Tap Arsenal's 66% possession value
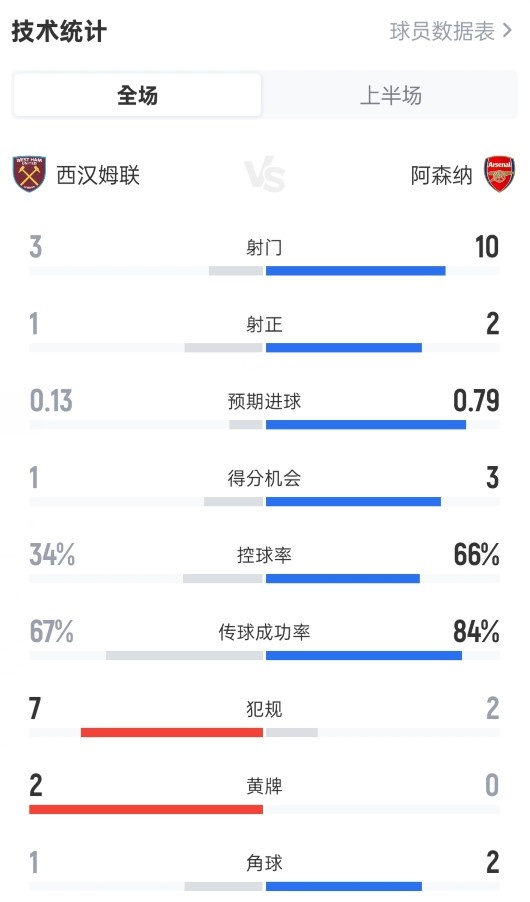Viewport: 530px width, 902px height. pos(476,555)
